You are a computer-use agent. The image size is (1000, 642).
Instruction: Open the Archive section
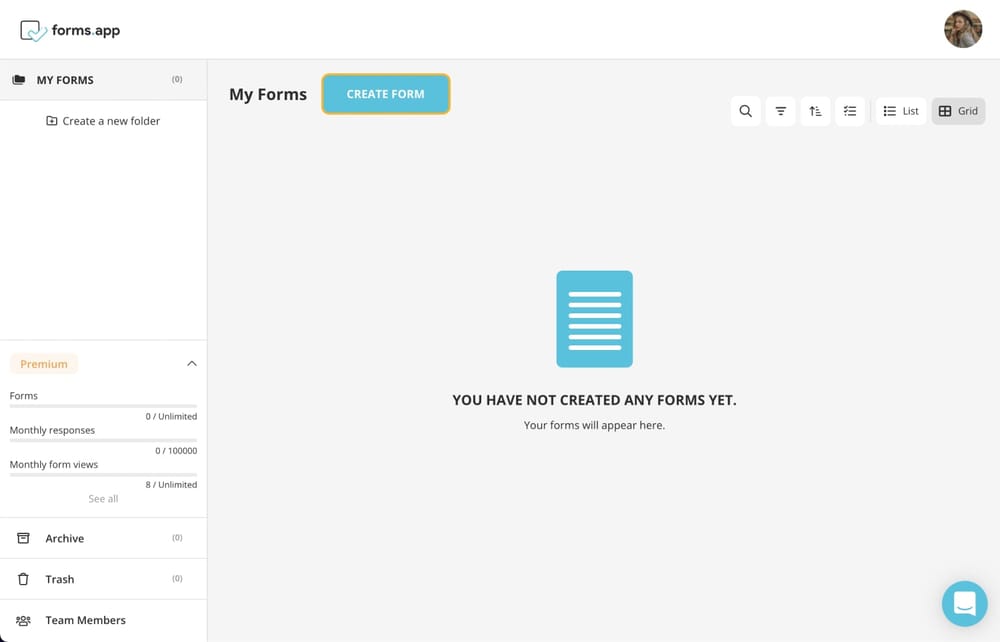pyautogui.click(x=65, y=538)
